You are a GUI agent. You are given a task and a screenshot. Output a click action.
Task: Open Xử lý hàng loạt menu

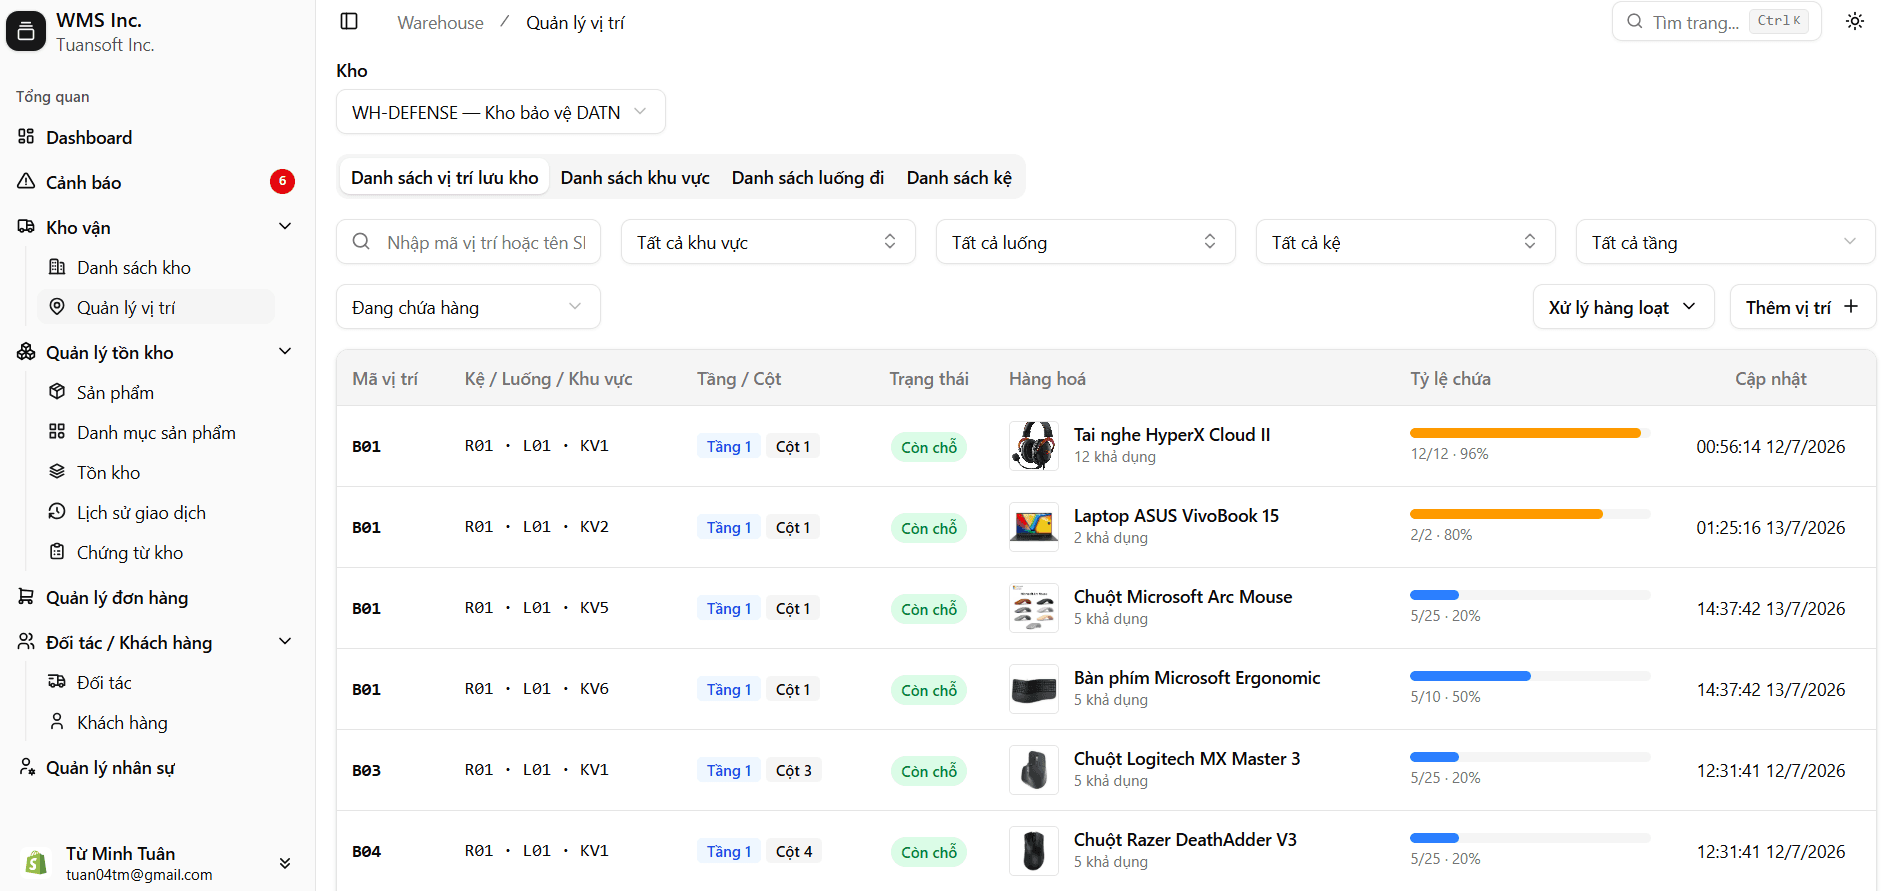[1624, 307]
